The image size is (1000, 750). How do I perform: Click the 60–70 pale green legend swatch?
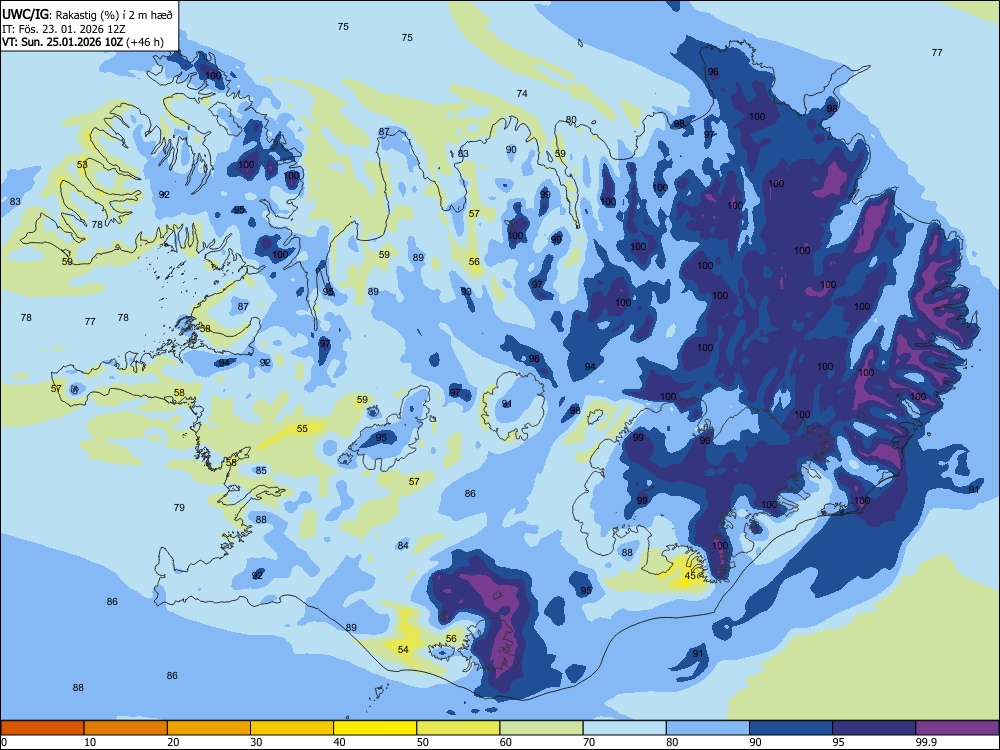pyautogui.click(x=541, y=728)
